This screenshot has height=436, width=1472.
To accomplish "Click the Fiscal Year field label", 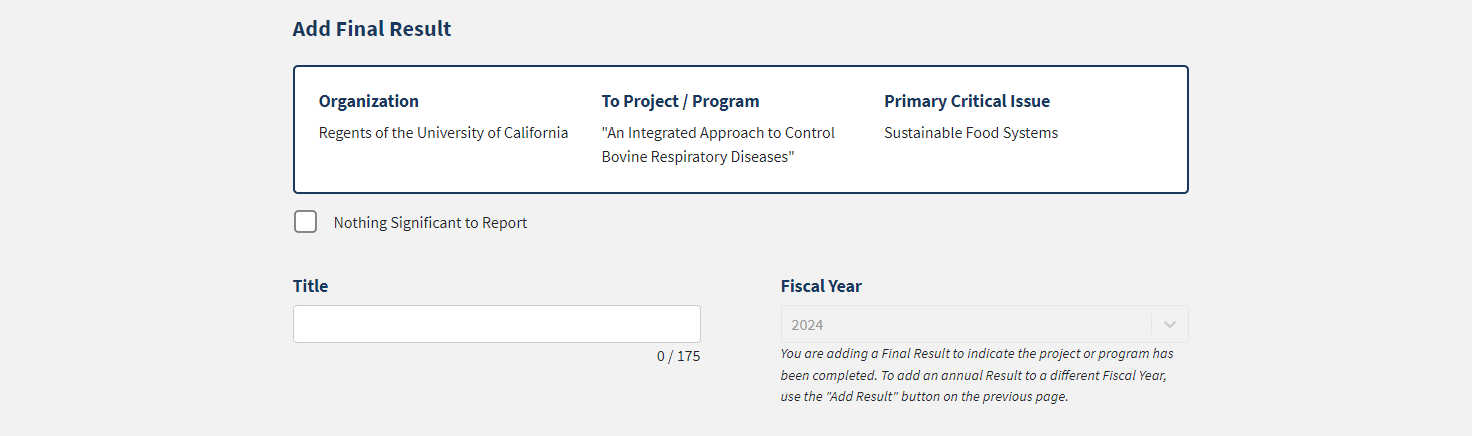I will click(x=821, y=286).
